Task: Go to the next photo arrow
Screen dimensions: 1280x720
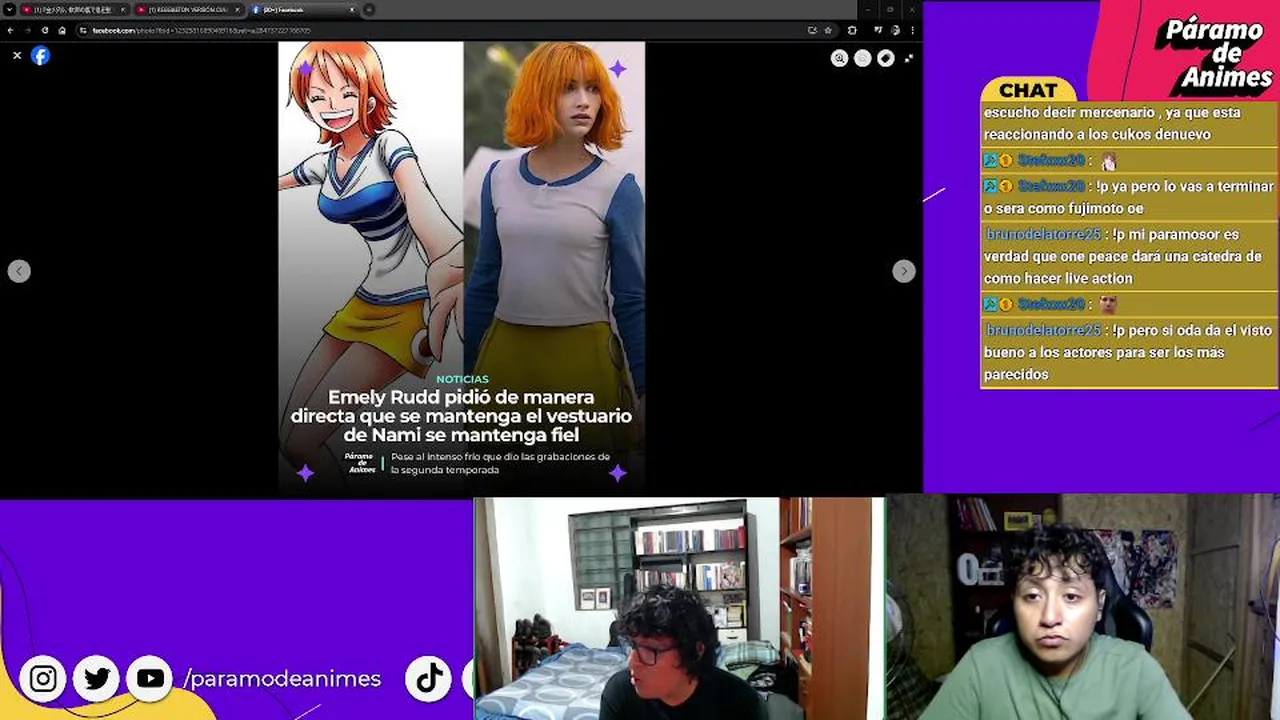Action: click(x=903, y=271)
